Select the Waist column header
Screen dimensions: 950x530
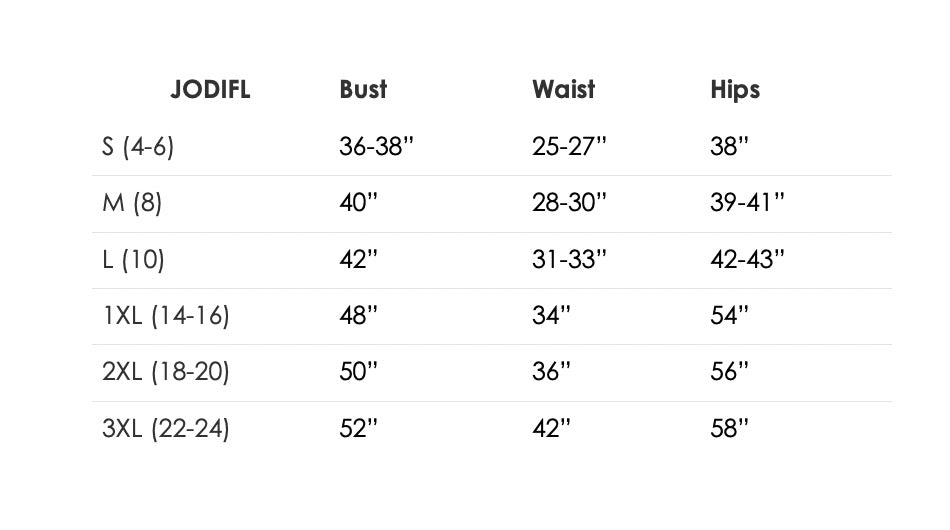(563, 90)
